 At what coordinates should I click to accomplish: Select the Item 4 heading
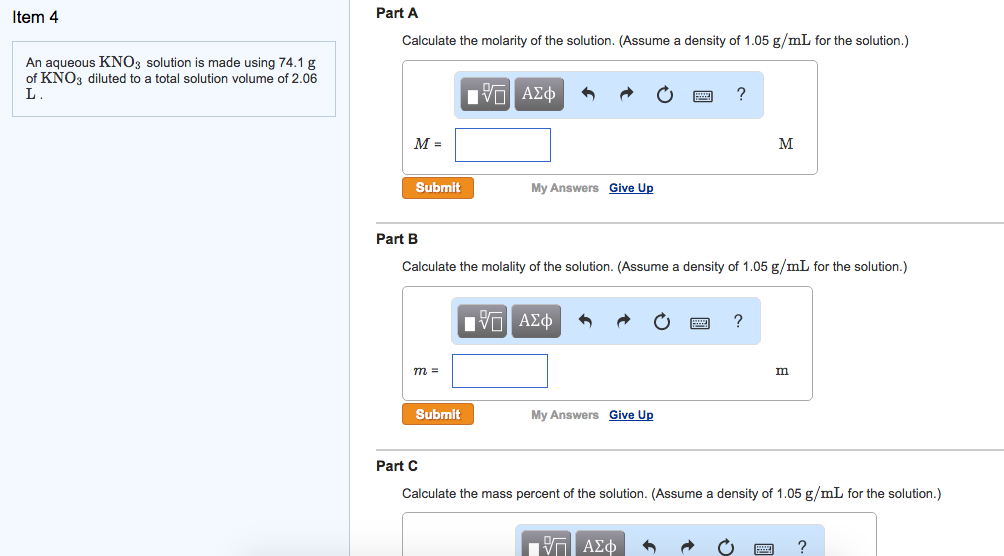[x=35, y=17]
